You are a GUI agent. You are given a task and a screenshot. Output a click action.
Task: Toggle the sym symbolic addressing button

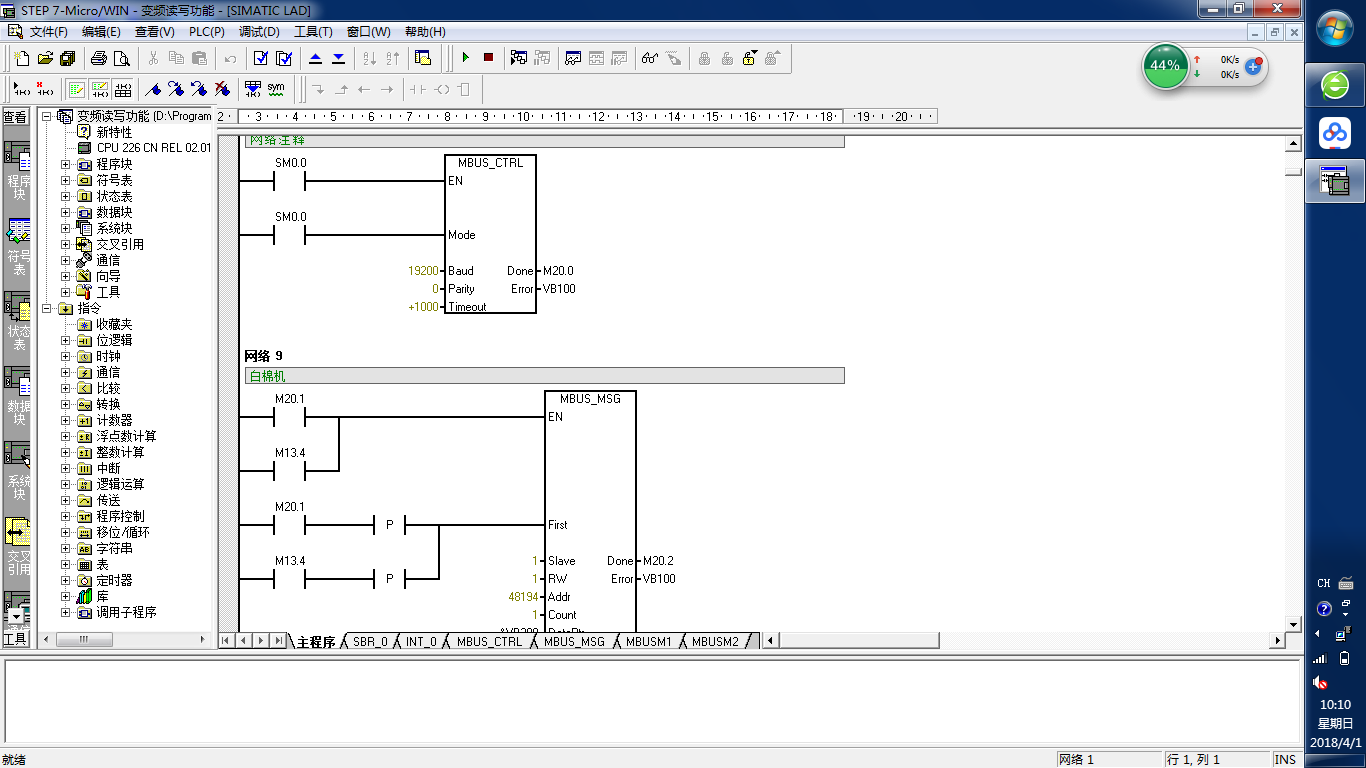(x=276, y=89)
